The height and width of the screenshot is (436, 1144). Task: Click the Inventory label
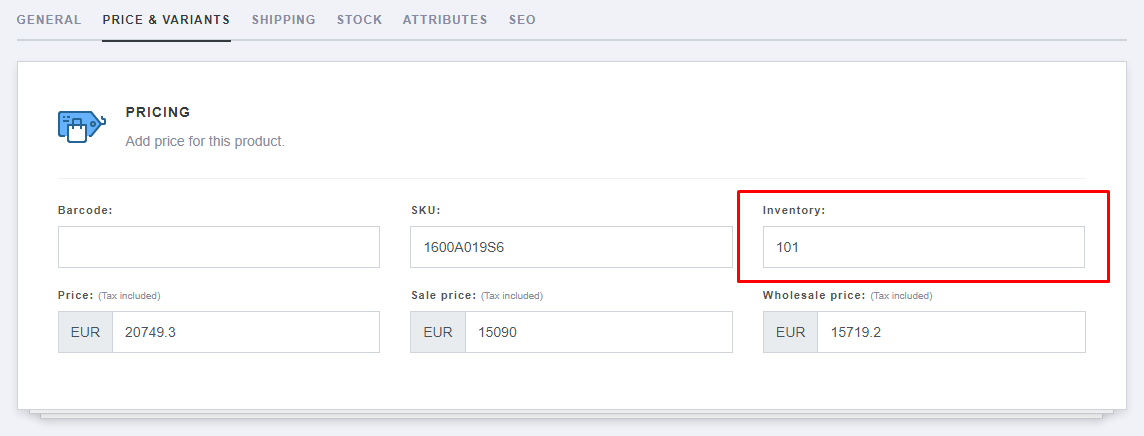pos(794,210)
